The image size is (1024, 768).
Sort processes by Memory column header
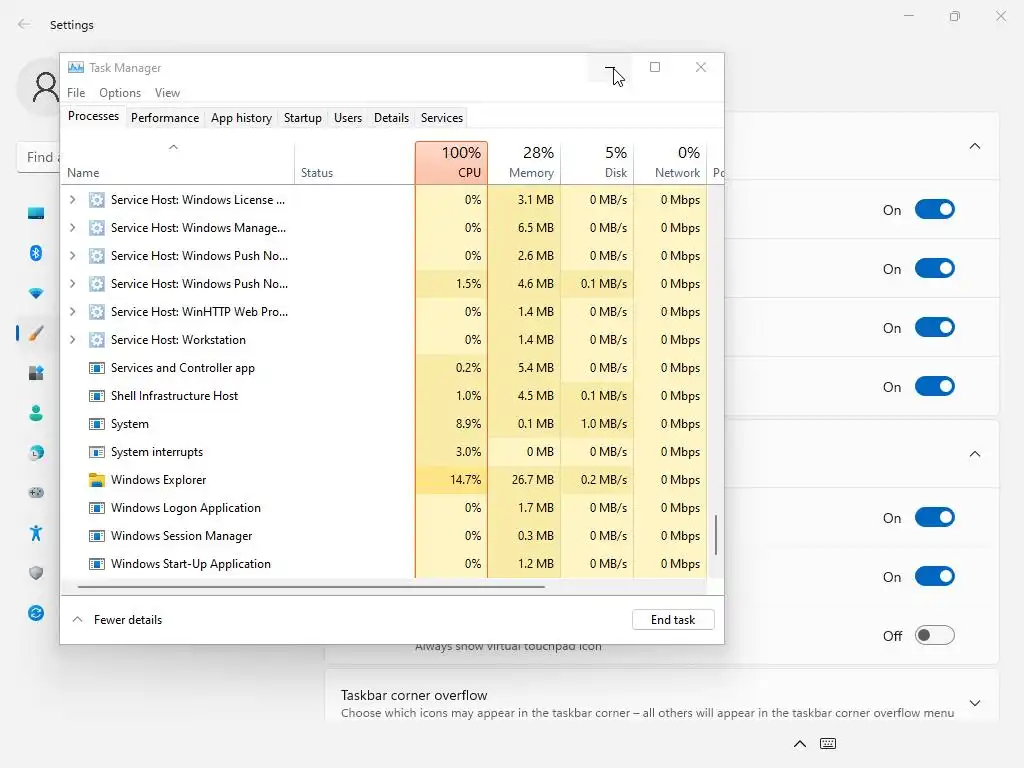(524, 163)
